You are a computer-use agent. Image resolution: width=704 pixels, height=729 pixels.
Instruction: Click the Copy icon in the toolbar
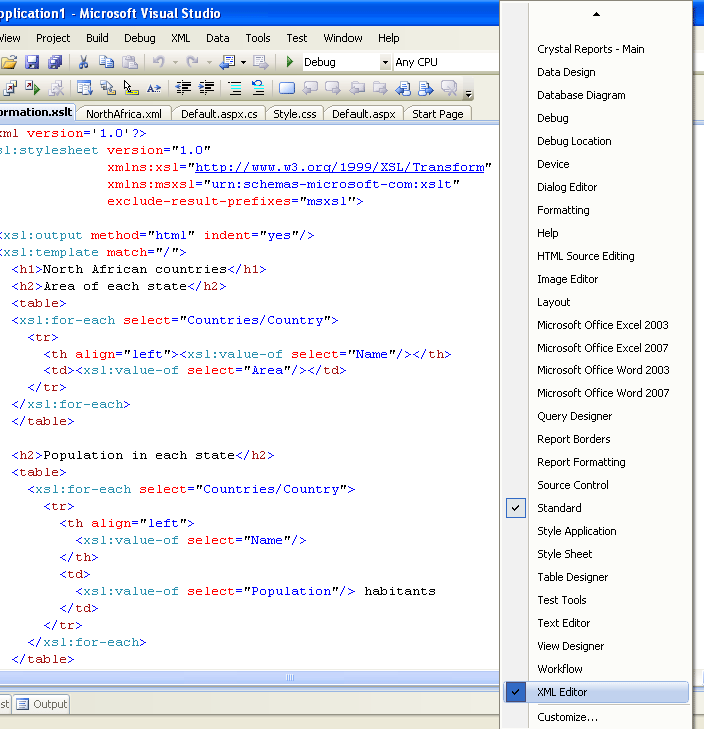coord(107,62)
